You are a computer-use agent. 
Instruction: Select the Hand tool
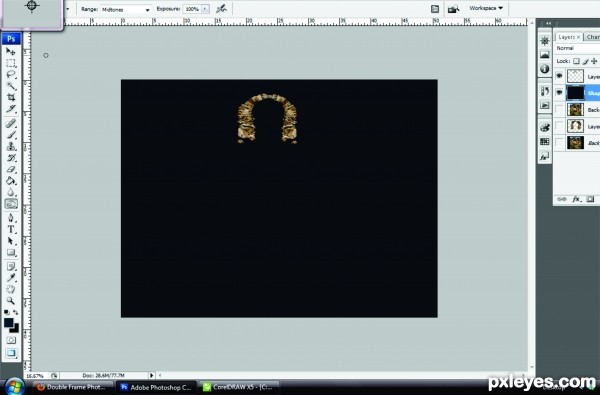point(11,289)
